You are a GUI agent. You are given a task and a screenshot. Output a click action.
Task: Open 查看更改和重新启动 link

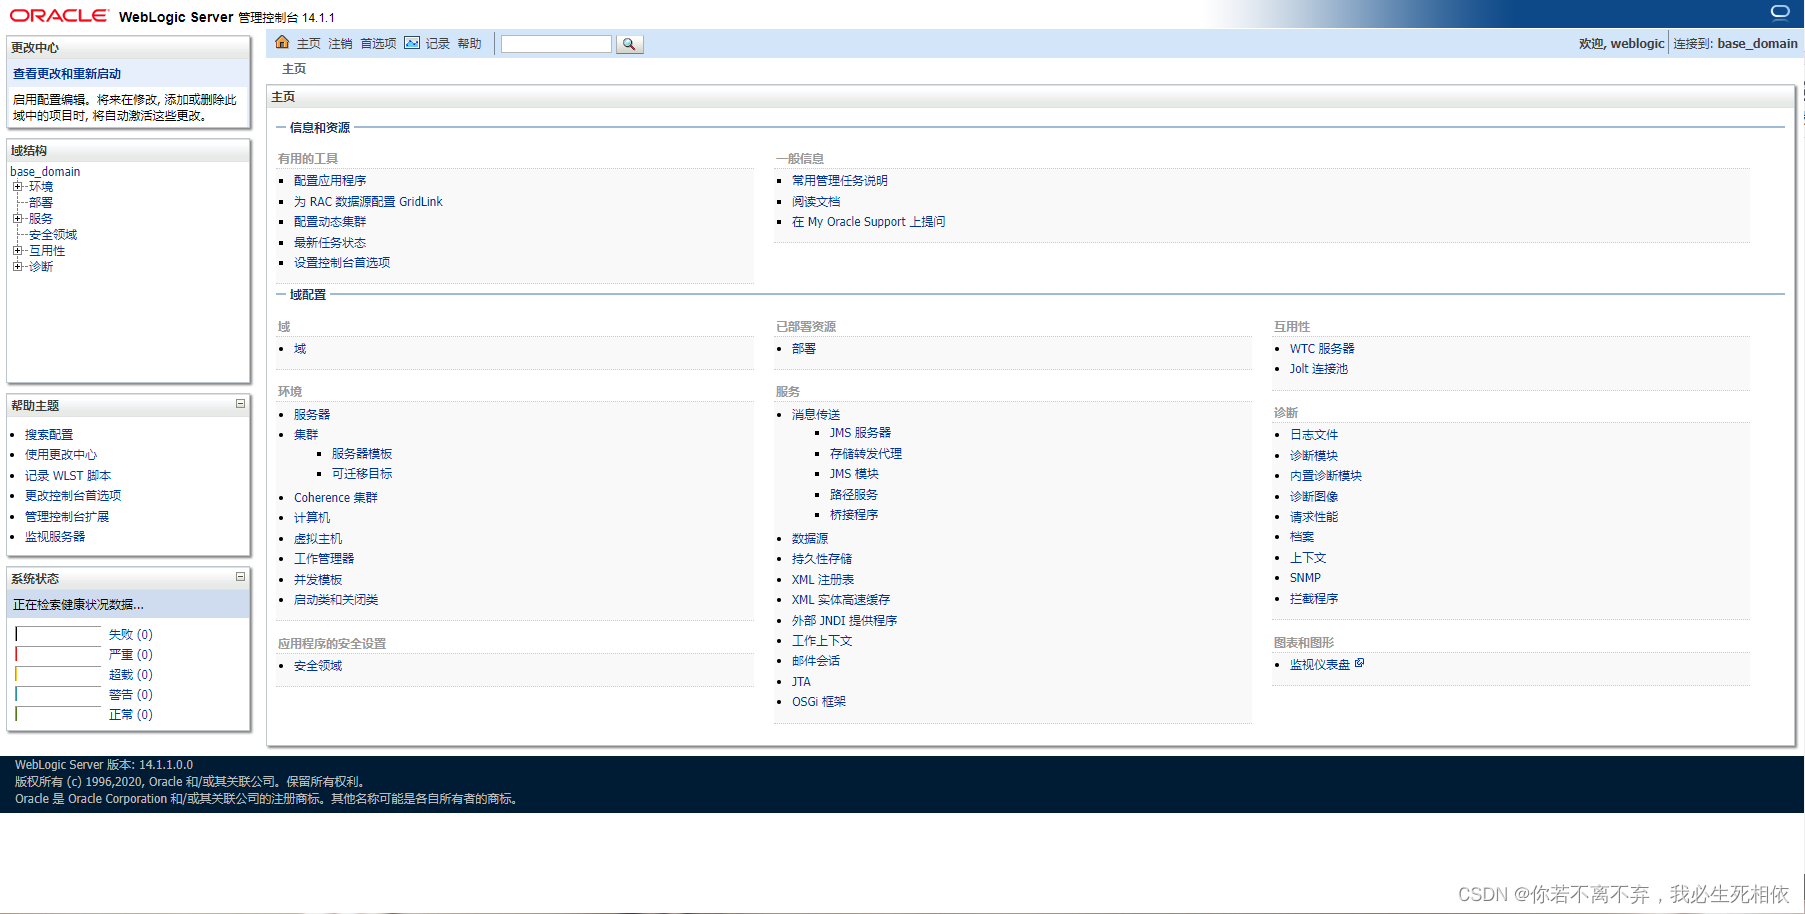pyautogui.click(x=67, y=74)
